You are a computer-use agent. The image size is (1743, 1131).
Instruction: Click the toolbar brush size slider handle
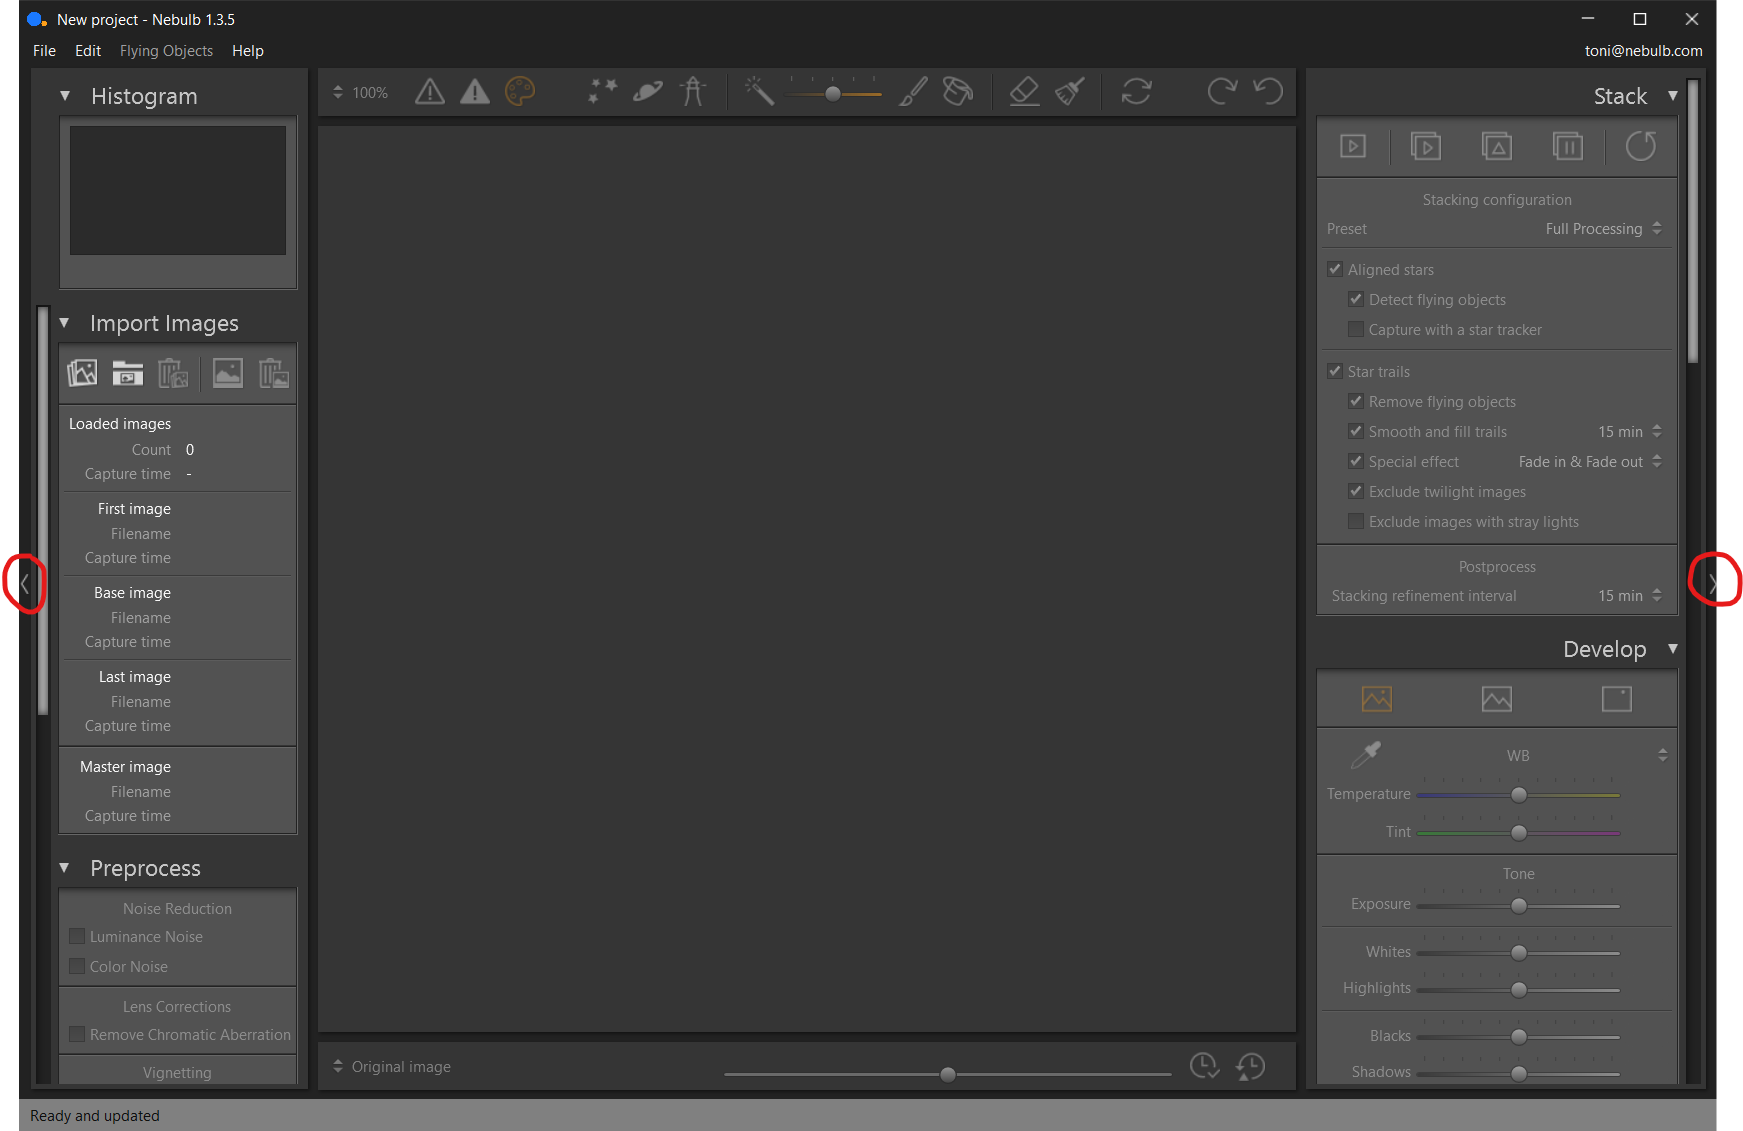pos(833,94)
